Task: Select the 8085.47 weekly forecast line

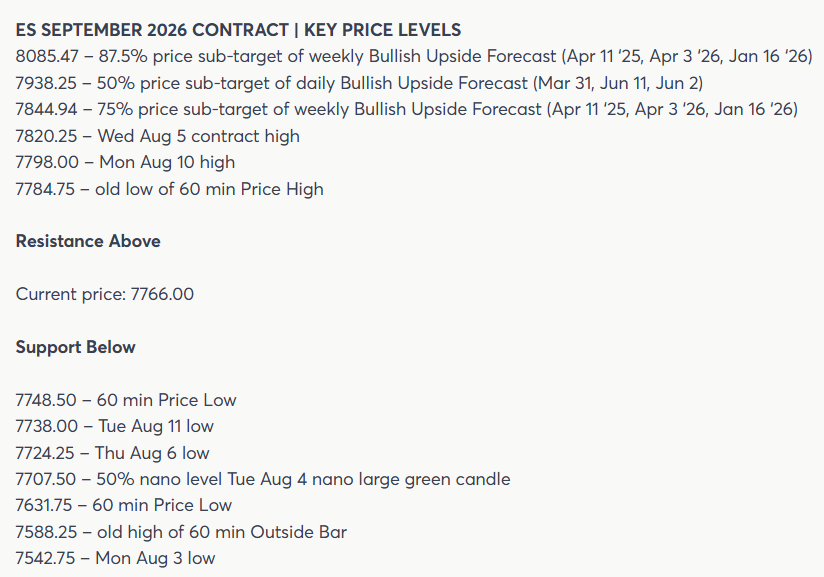Action: coord(414,56)
